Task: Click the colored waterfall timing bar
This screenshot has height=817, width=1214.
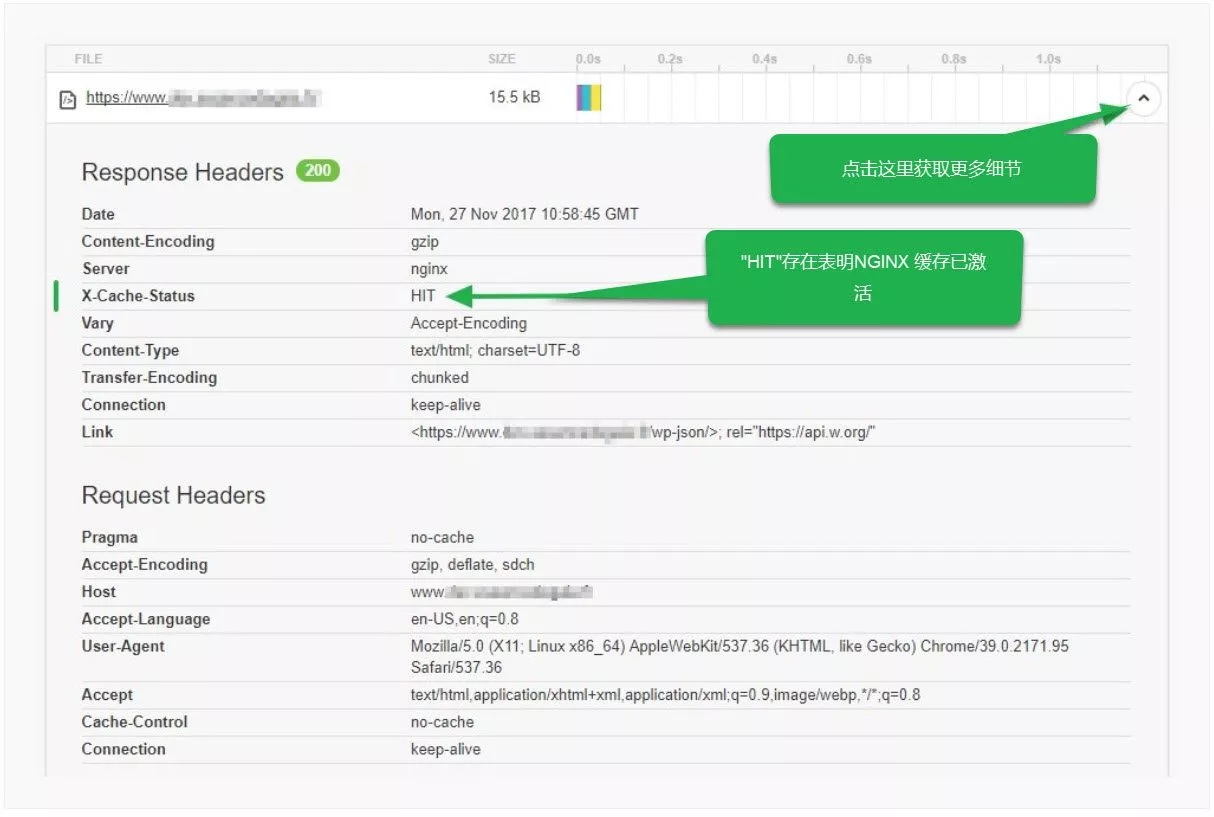Action: coord(589,98)
